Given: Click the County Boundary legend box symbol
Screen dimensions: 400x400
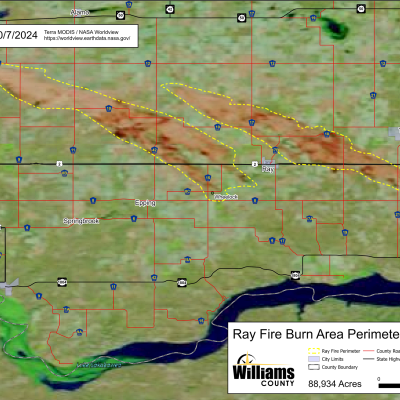Looking at the screenshot, I should point(314,367).
